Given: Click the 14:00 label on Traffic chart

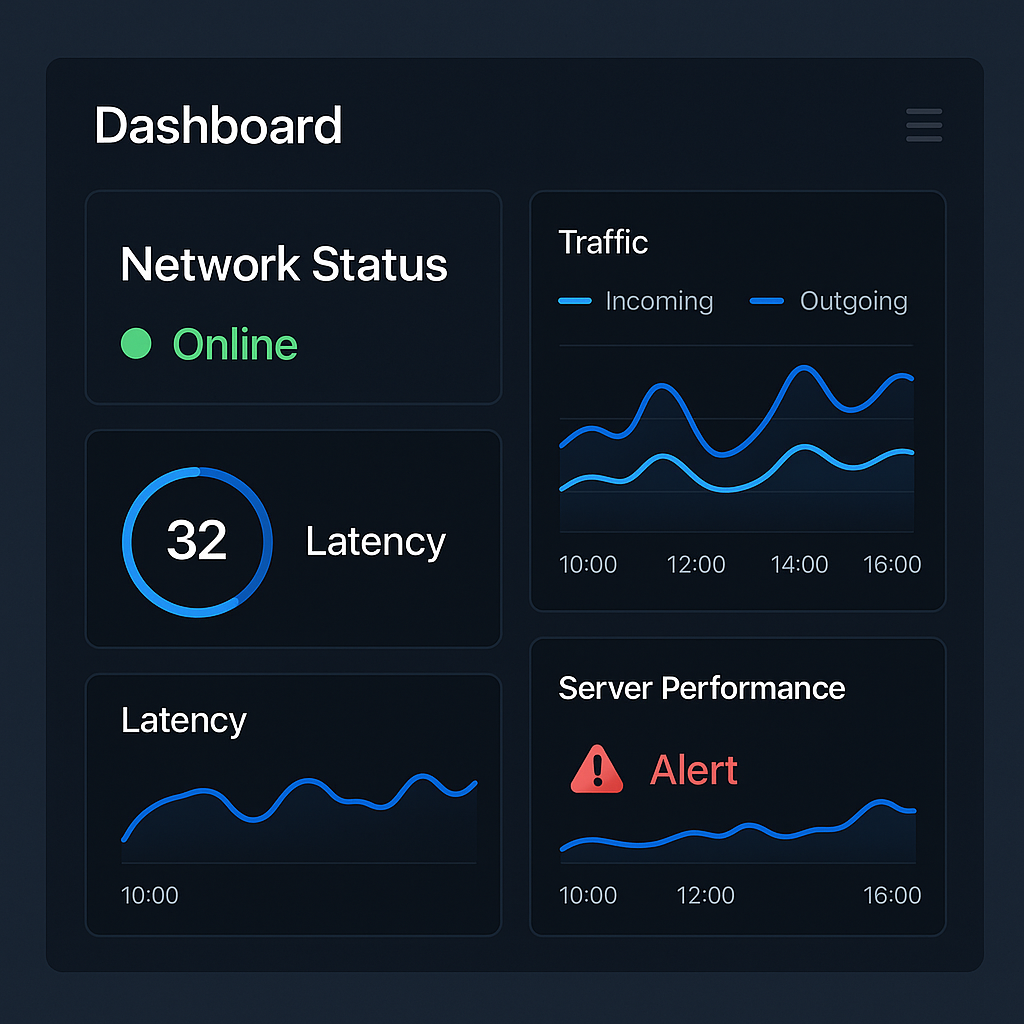Looking at the screenshot, I should point(799,564).
